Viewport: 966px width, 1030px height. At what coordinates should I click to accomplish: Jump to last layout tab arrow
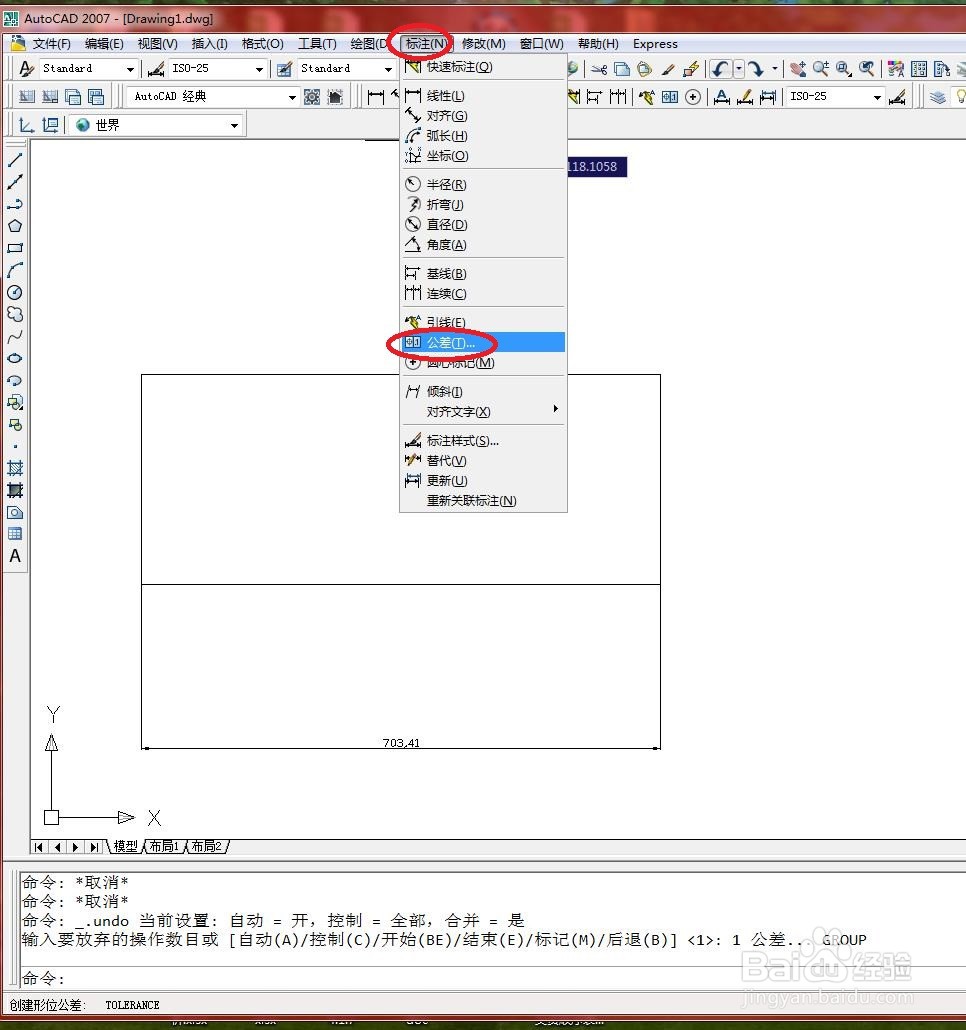95,847
